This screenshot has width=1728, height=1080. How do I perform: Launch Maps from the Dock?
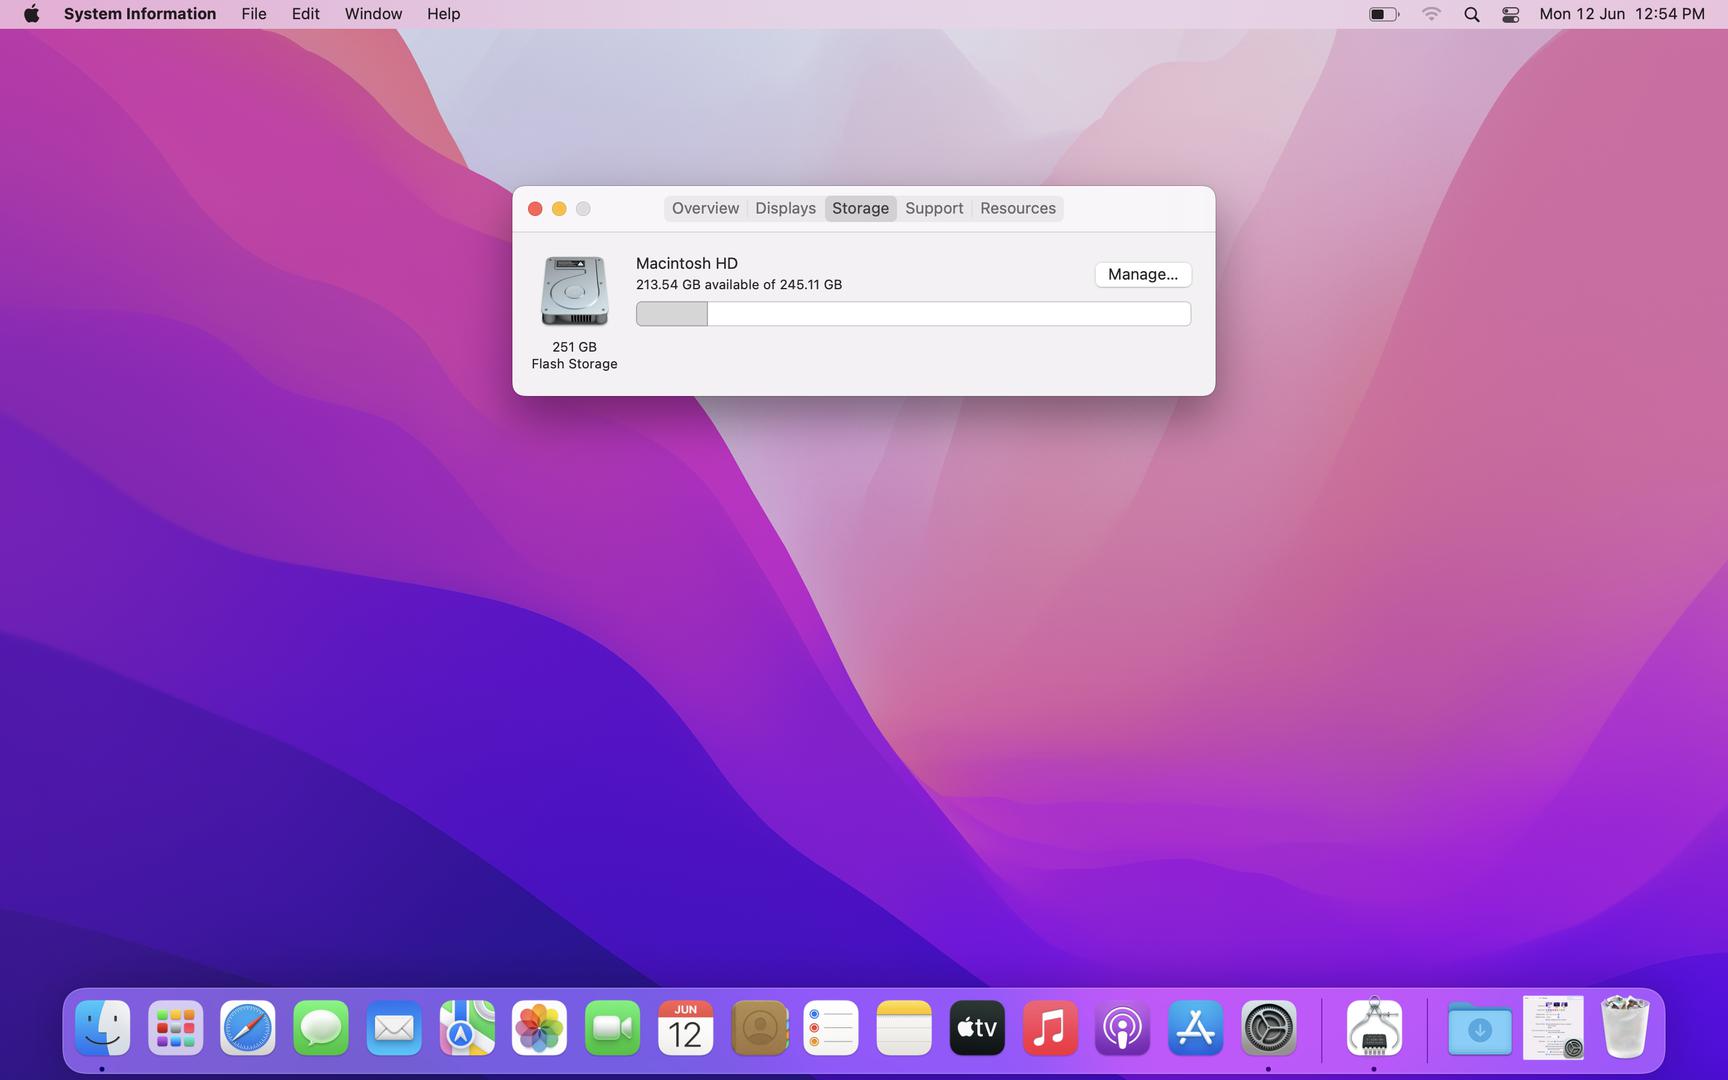[467, 1028]
